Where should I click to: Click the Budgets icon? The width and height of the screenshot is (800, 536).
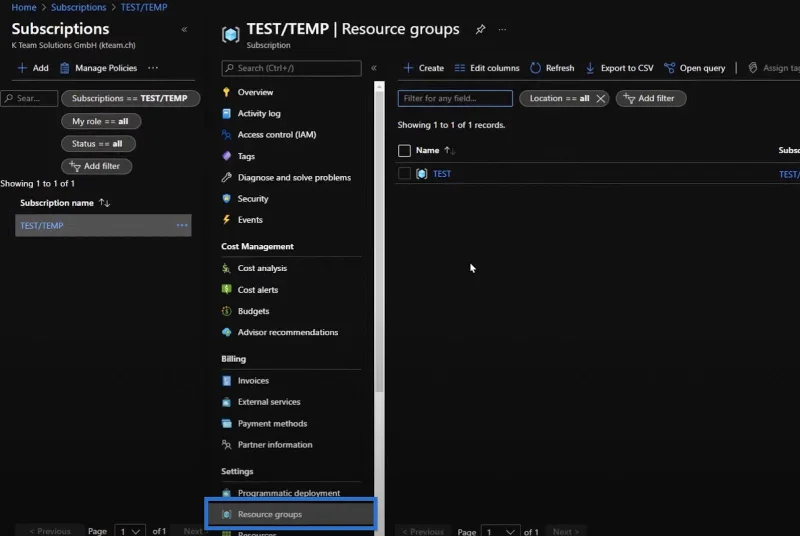227,311
